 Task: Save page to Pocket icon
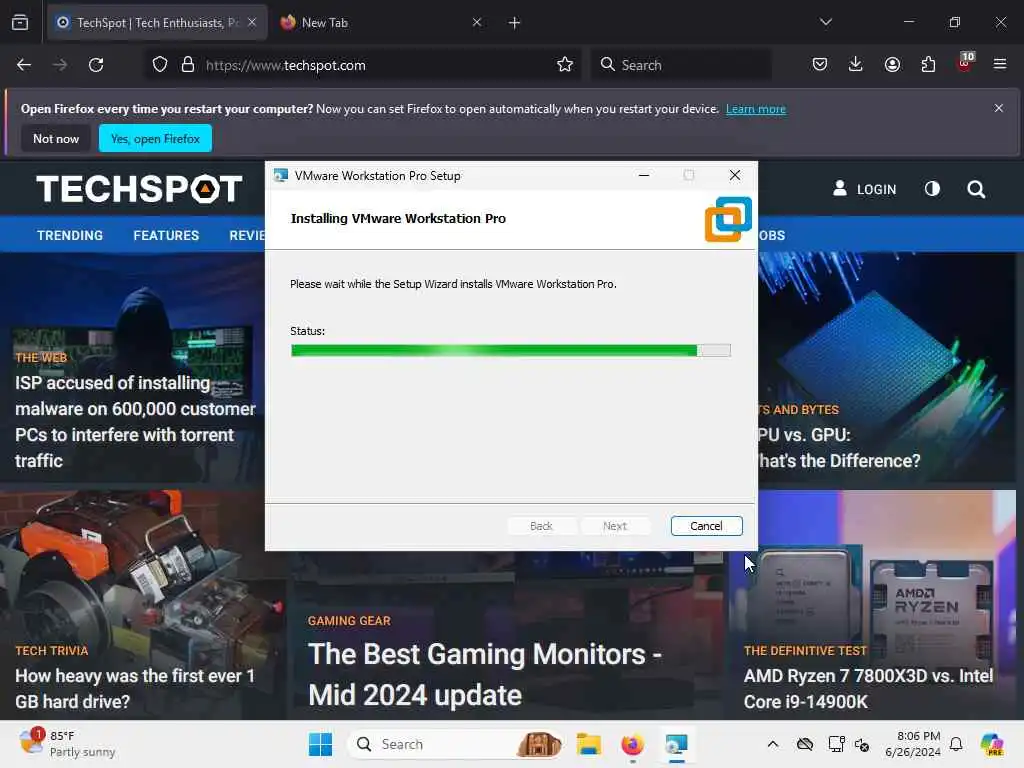[x=820, y=64]
